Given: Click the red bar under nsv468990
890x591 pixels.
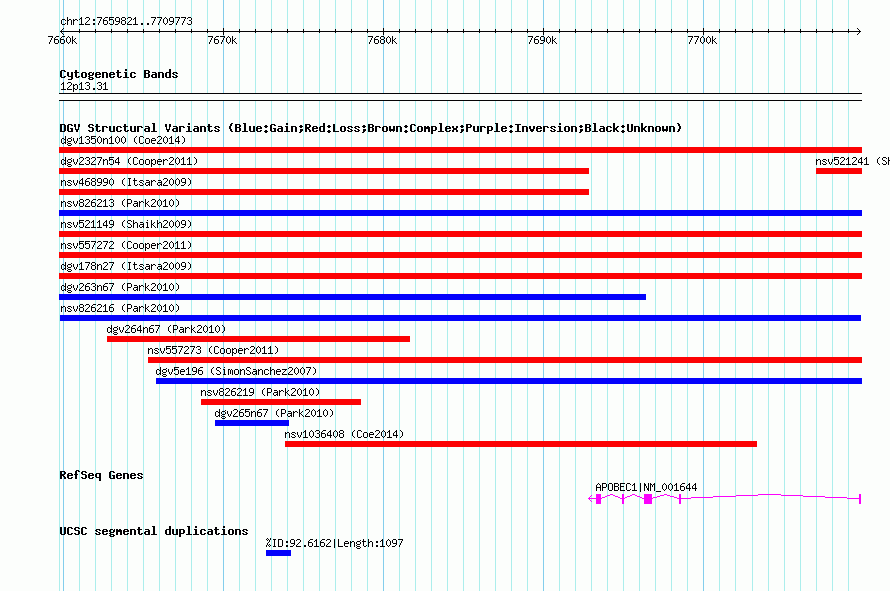Looking at the screenshot, I should (324, 192).
